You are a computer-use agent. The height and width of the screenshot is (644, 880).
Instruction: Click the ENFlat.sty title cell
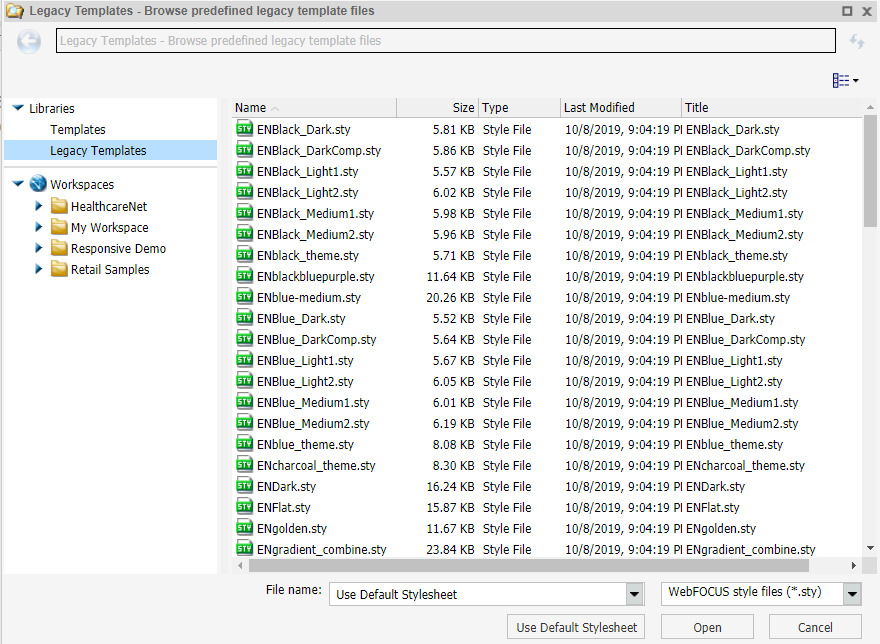pos(712,508)
